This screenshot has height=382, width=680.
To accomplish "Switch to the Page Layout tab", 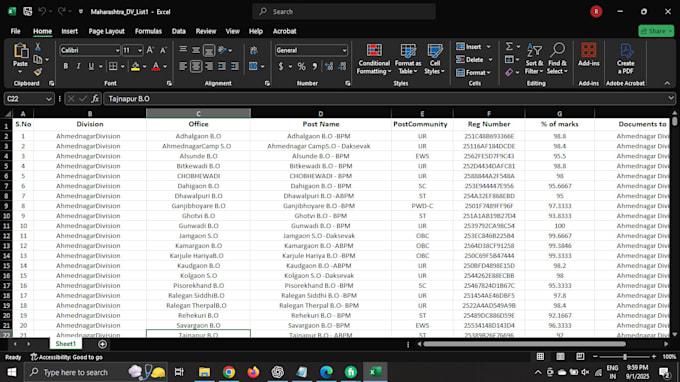I will click(x=106, y=31).
